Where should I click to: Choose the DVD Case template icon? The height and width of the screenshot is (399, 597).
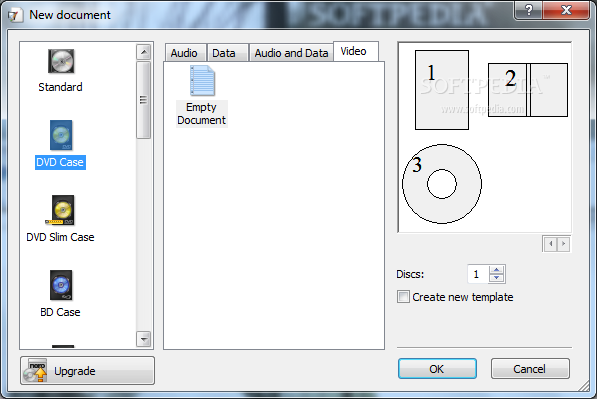[61, 135]
